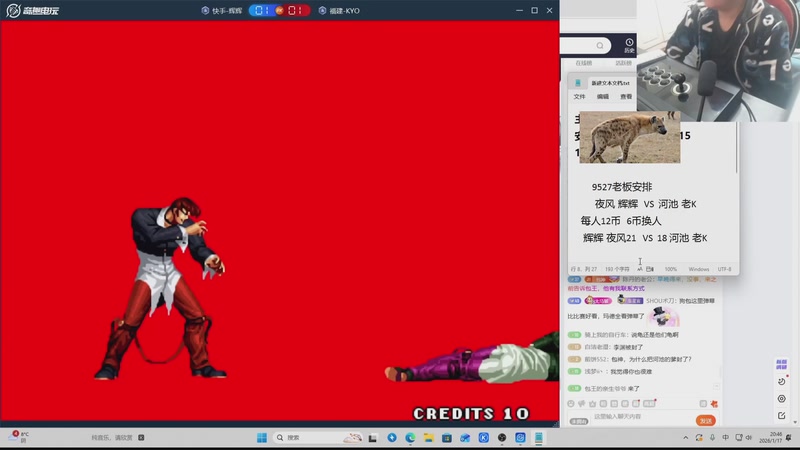
Task: Click the search magnifier icon in stream panel
Action: pyautogui.click(x=600, y=46)
